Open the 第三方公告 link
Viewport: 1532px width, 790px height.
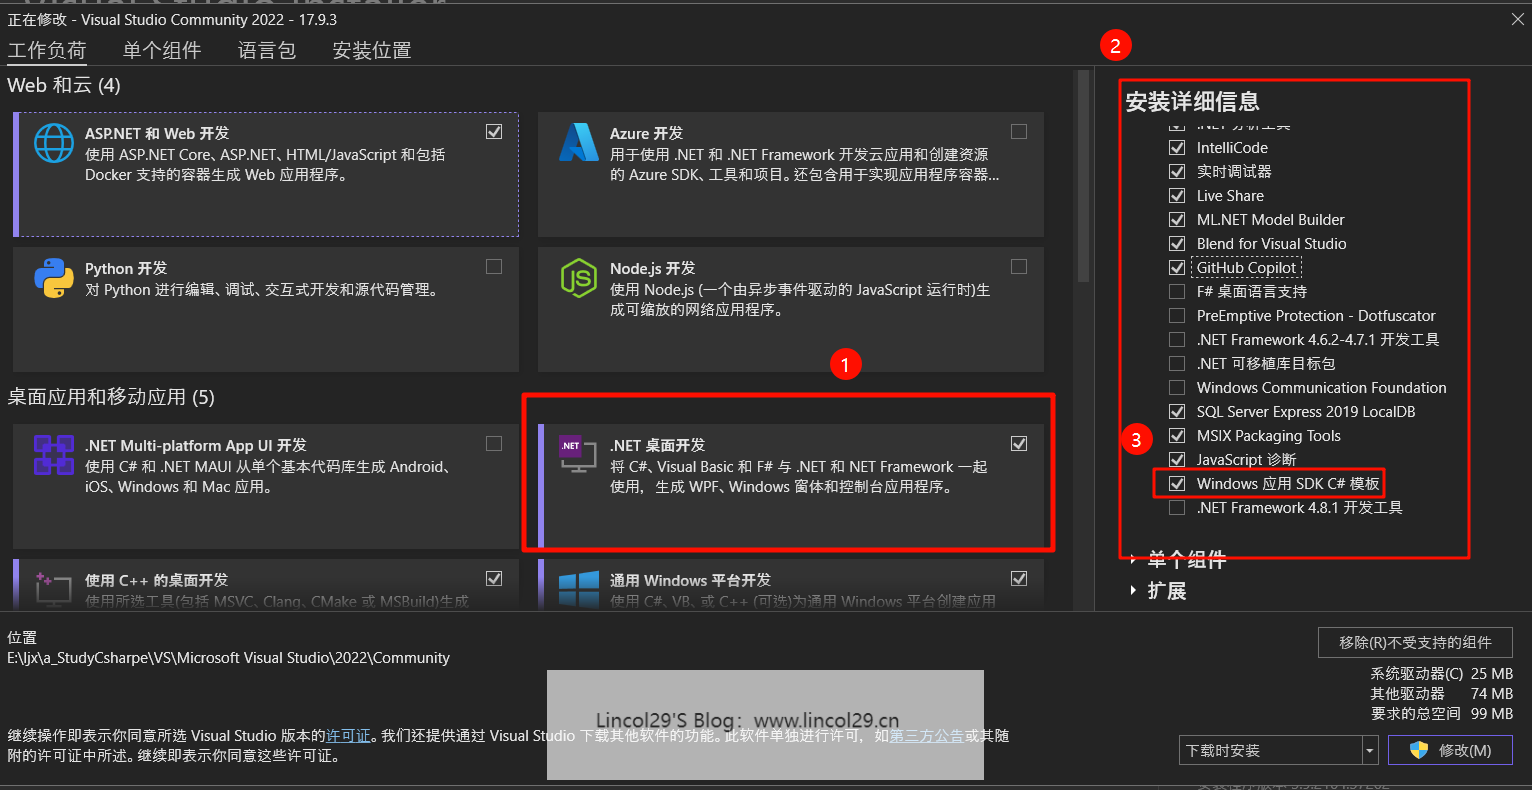click(926, 735)
